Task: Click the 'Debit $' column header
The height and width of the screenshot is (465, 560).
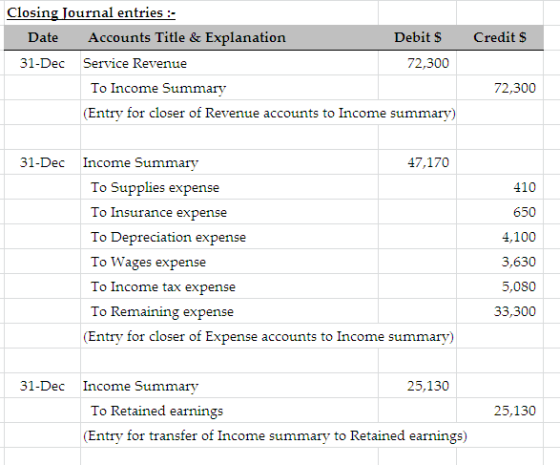Action: (418, 38)
